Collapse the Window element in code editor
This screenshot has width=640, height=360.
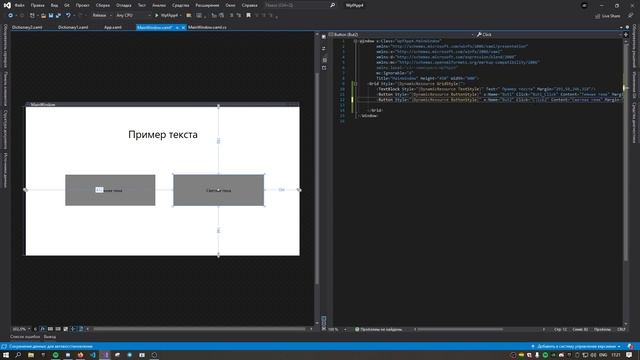click(356, 41)
